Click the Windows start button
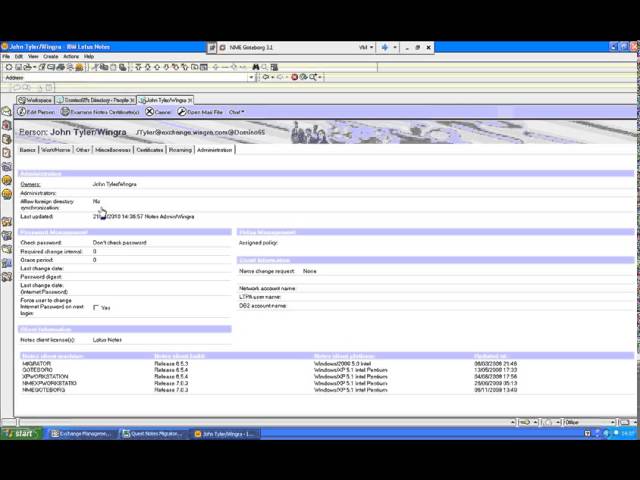 coord(21,433)
